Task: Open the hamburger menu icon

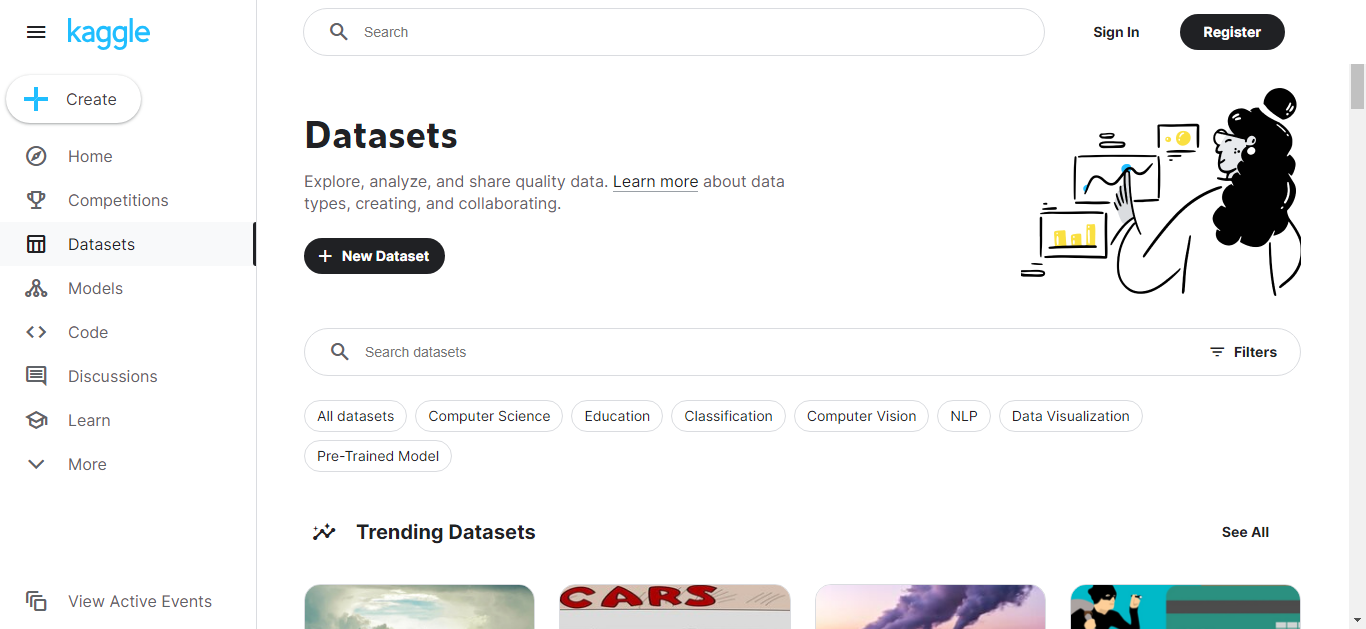Action: (x=36, y=32)
